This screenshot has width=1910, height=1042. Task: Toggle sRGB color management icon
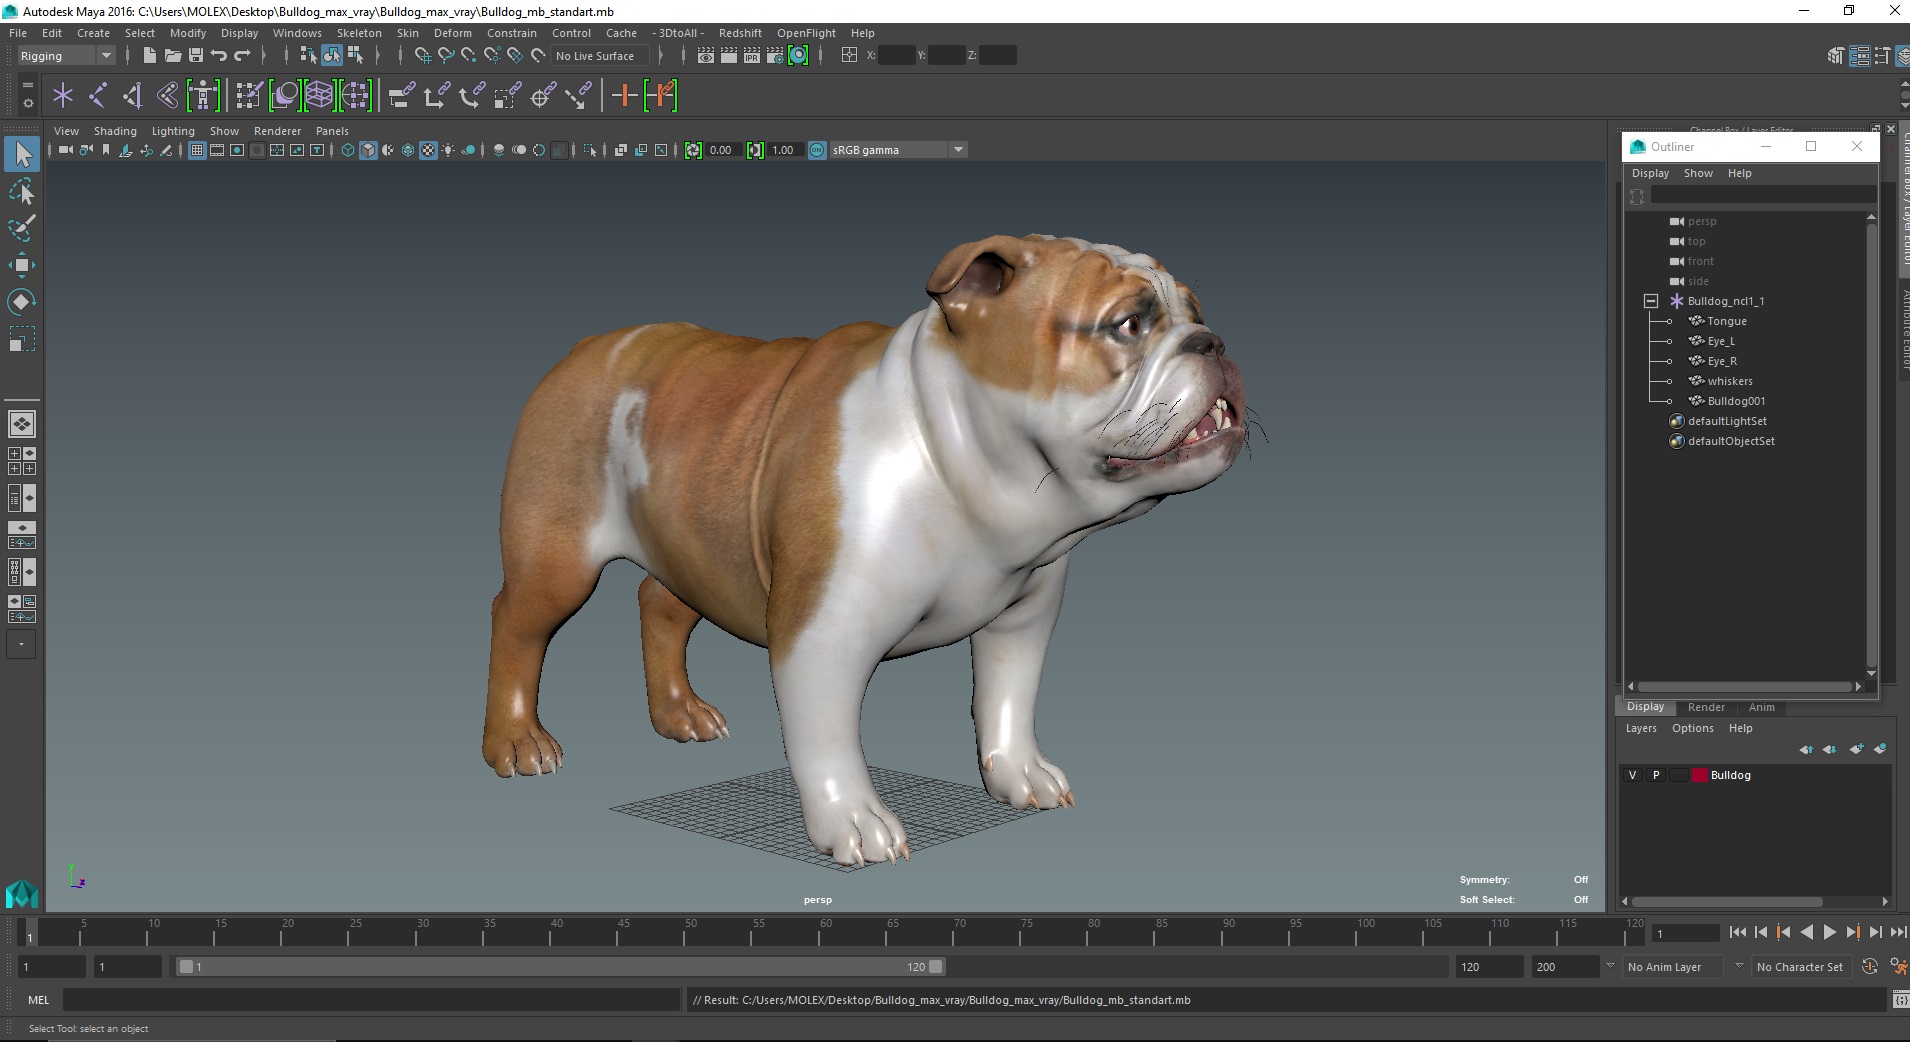click(x=817, y=150)
